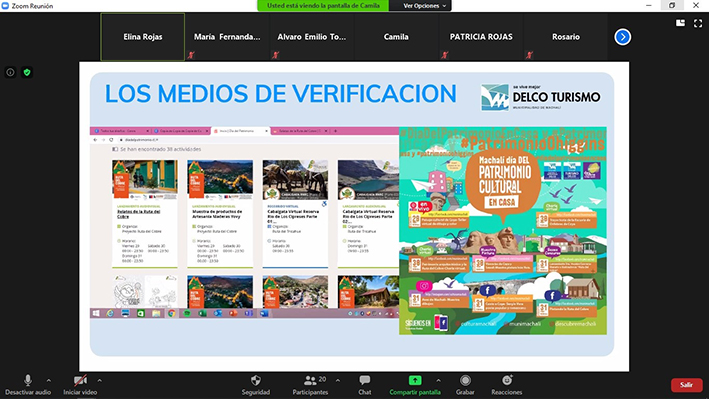Click the green Compartir pantalla icon
The image size is (709, 399).
click(x=415, y=380)
